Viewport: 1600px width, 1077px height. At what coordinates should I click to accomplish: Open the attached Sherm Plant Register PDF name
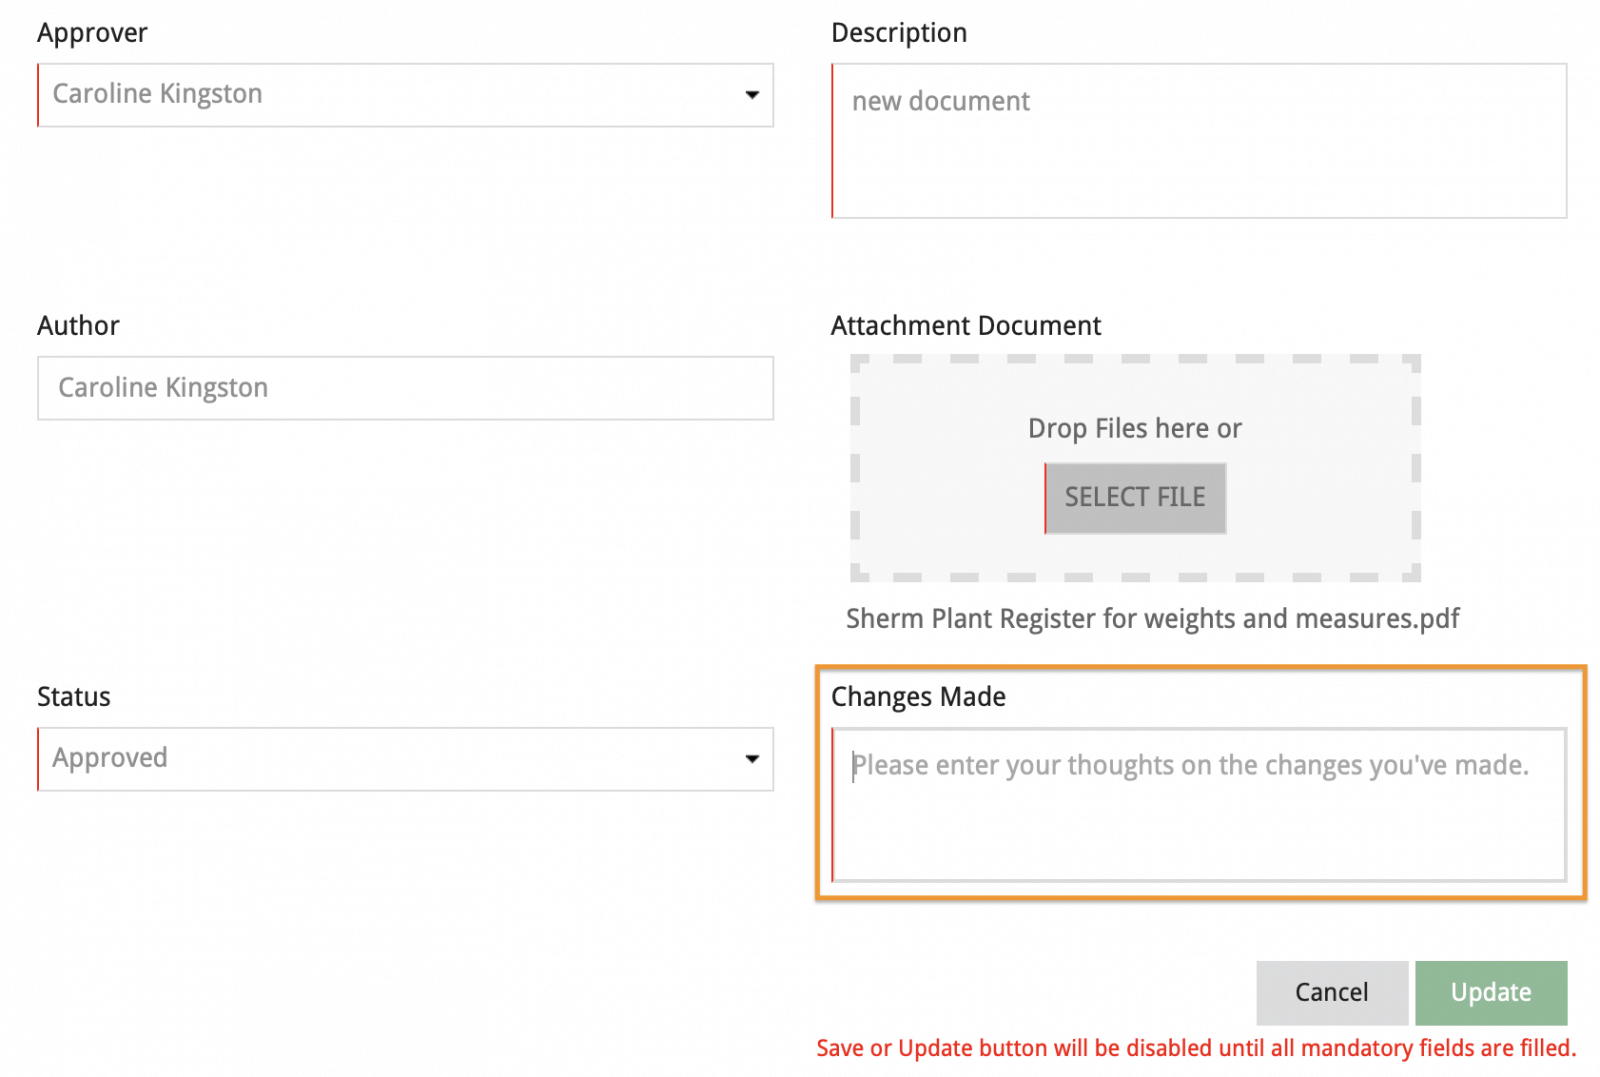(1152, 619)
